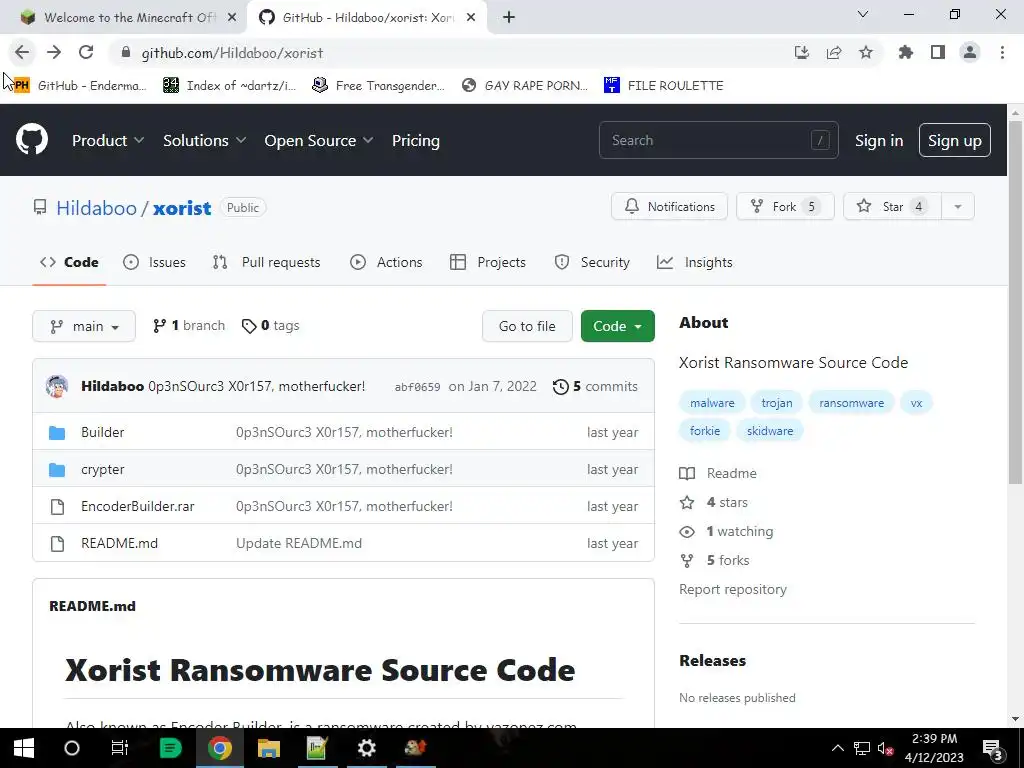Switch to the Pull requests tab
The image size is (1024, 768).
click(x=266, y=262)
